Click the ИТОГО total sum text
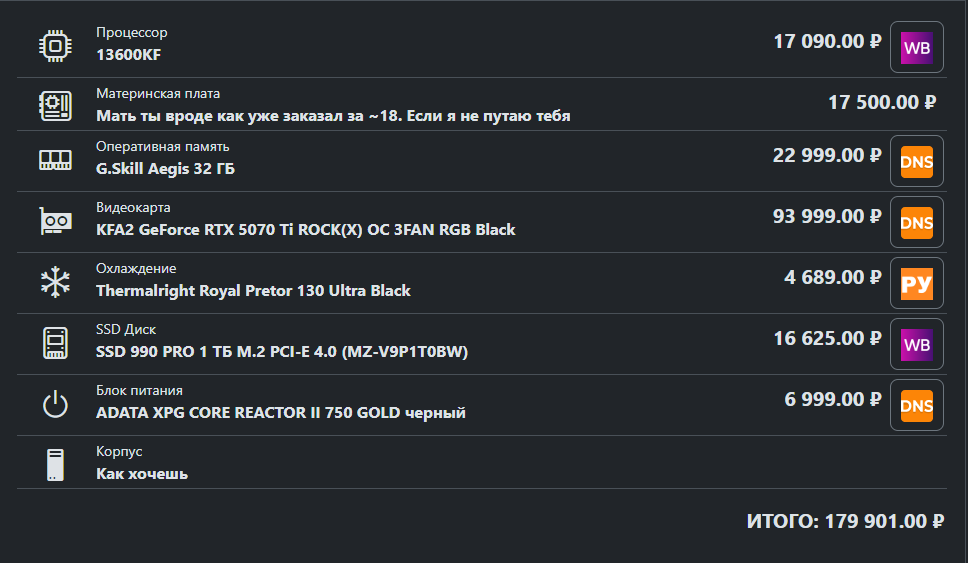Viewport: 968px width, 563px height. click(845, 521)
